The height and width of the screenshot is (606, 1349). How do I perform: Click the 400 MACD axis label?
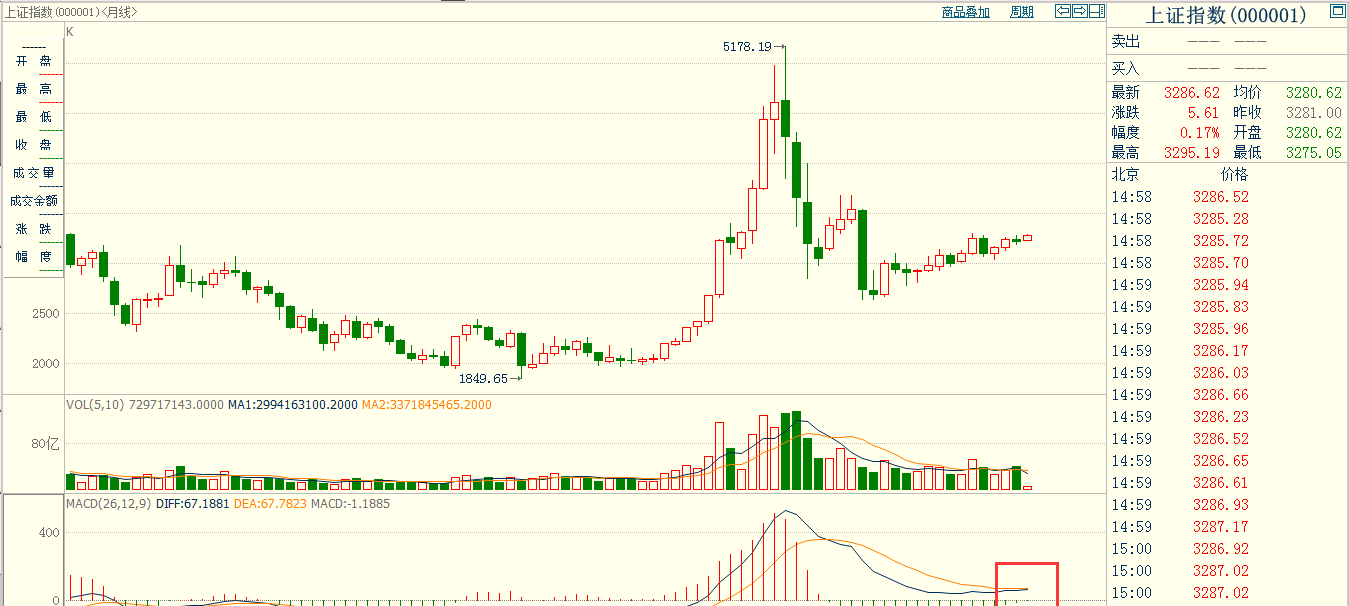49,533
